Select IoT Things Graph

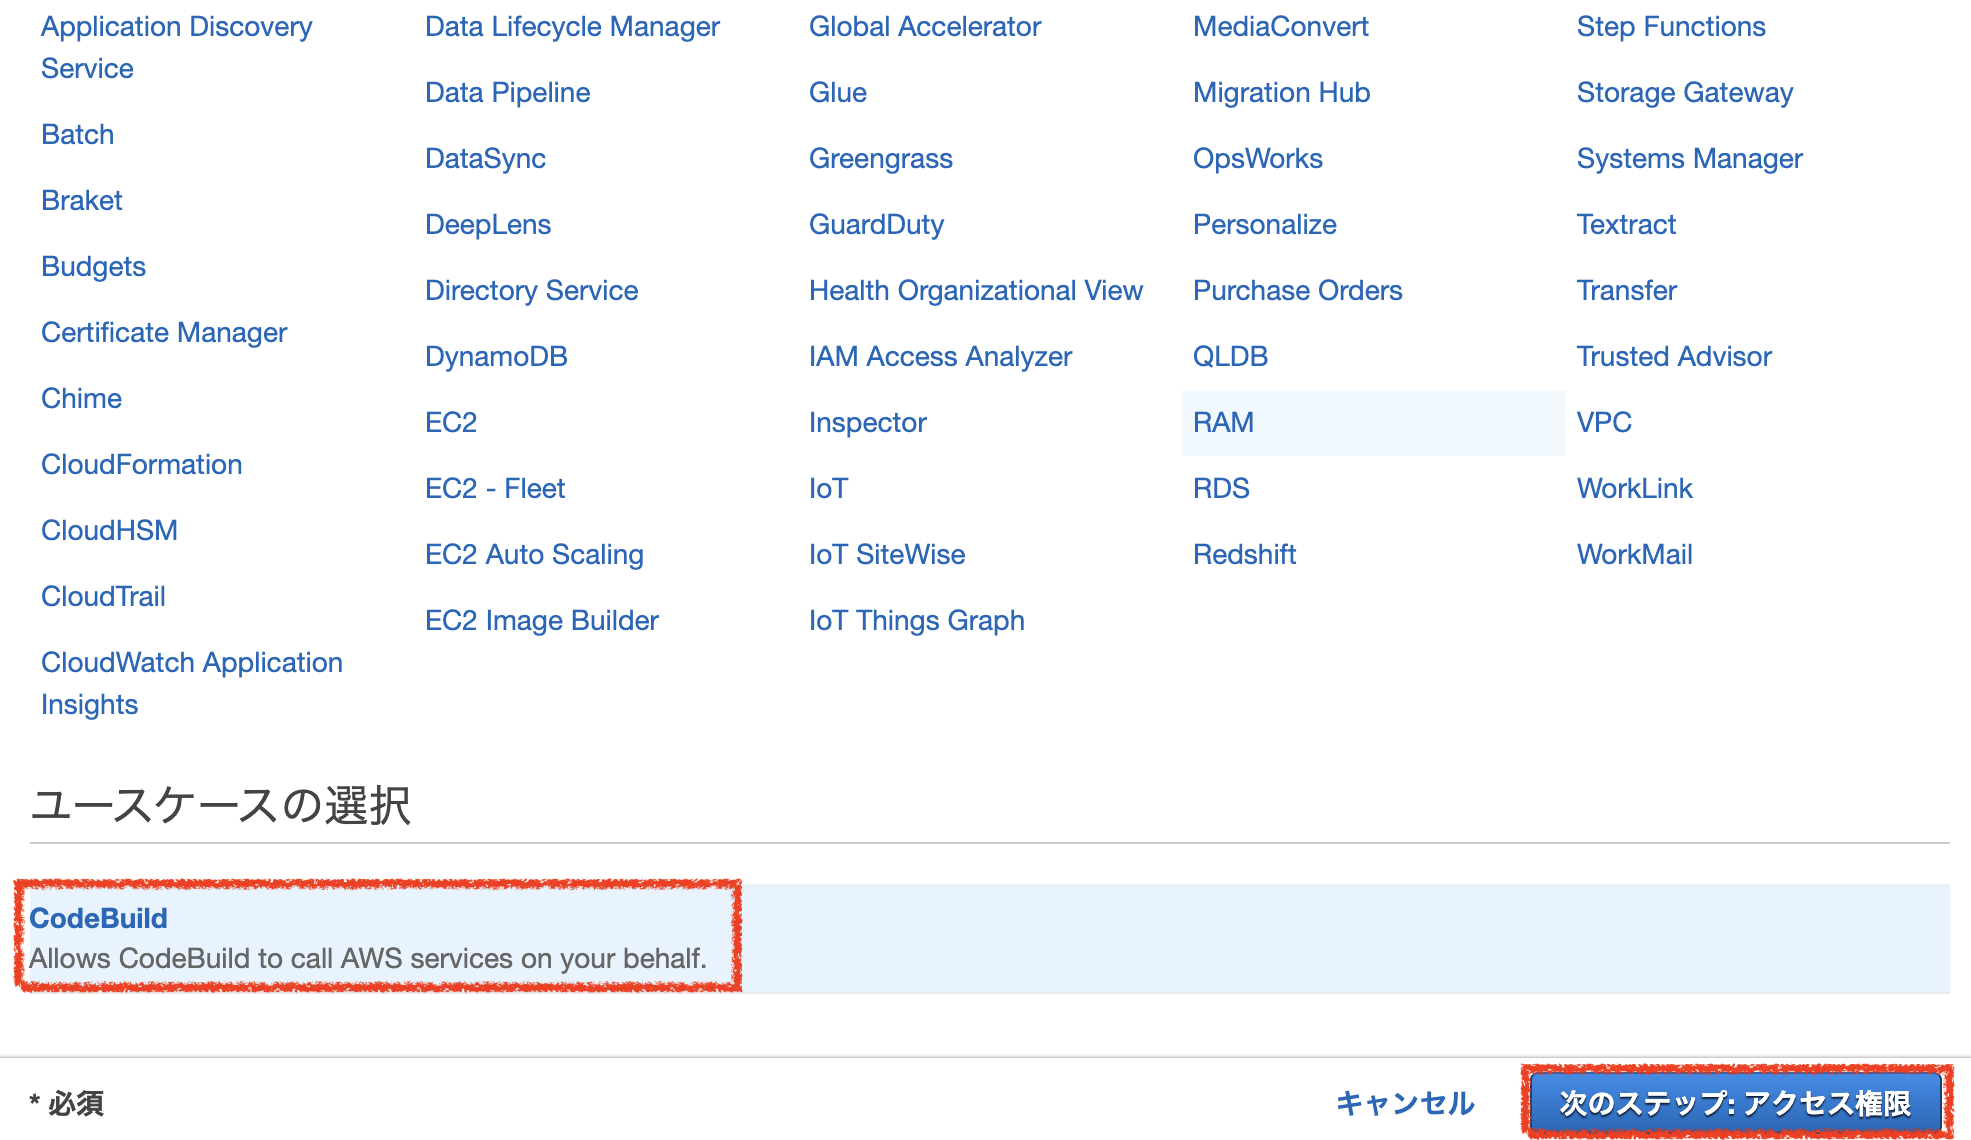coord(917,620)
